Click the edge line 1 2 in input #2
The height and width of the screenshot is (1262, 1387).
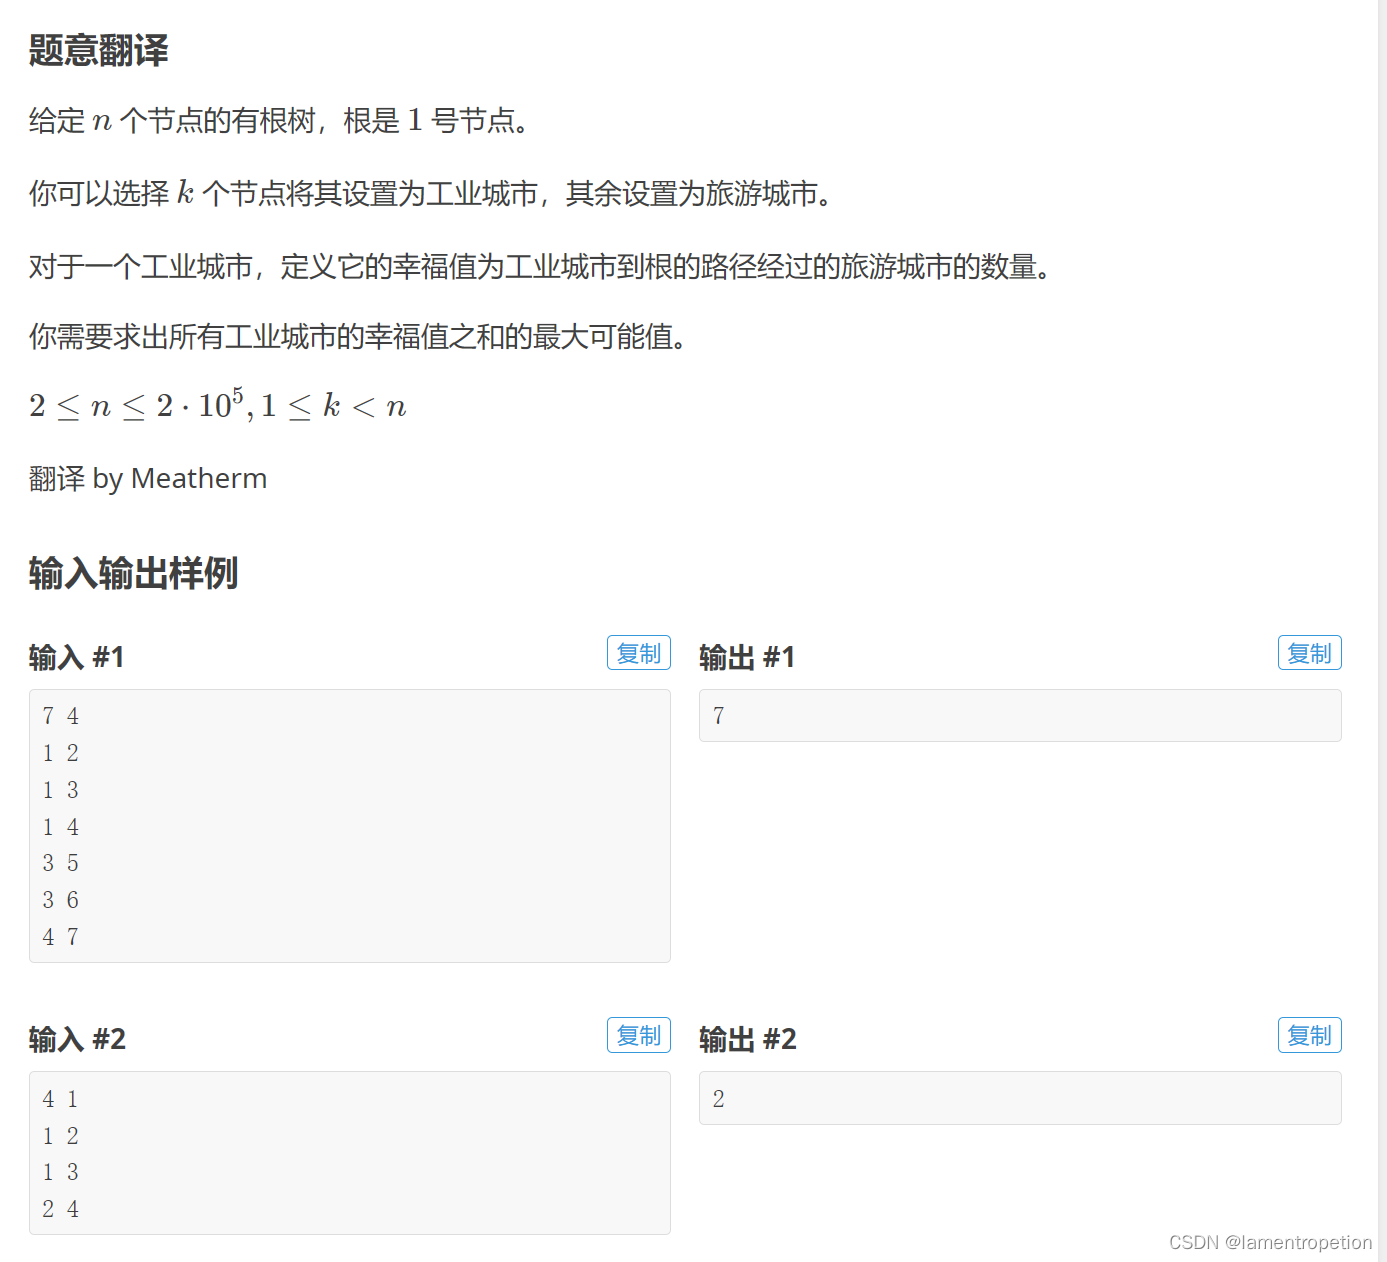[x=60, y=1135]
